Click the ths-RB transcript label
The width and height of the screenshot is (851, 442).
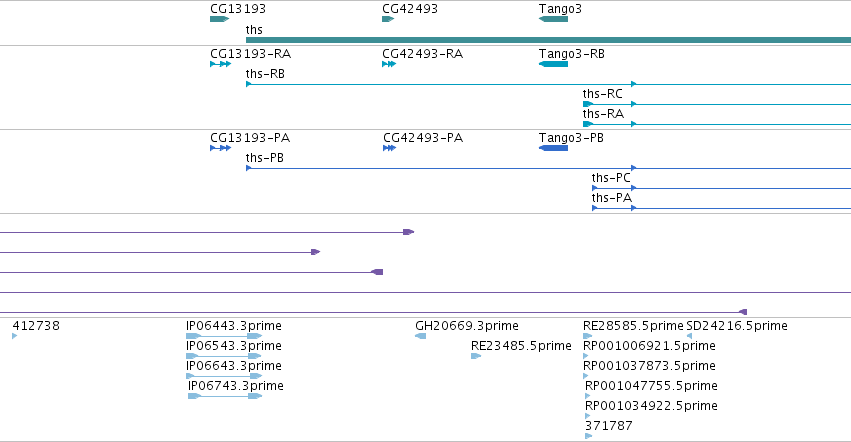click(265, 74)
